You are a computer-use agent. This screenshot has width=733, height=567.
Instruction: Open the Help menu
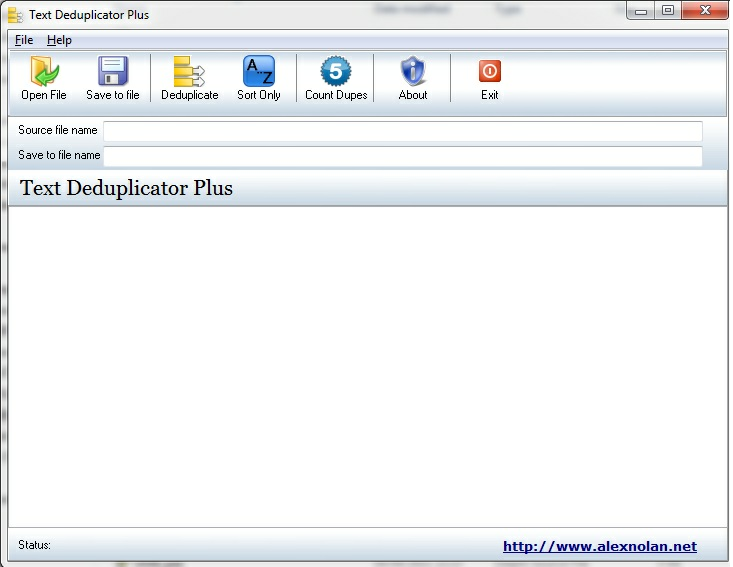coord(59,40)
